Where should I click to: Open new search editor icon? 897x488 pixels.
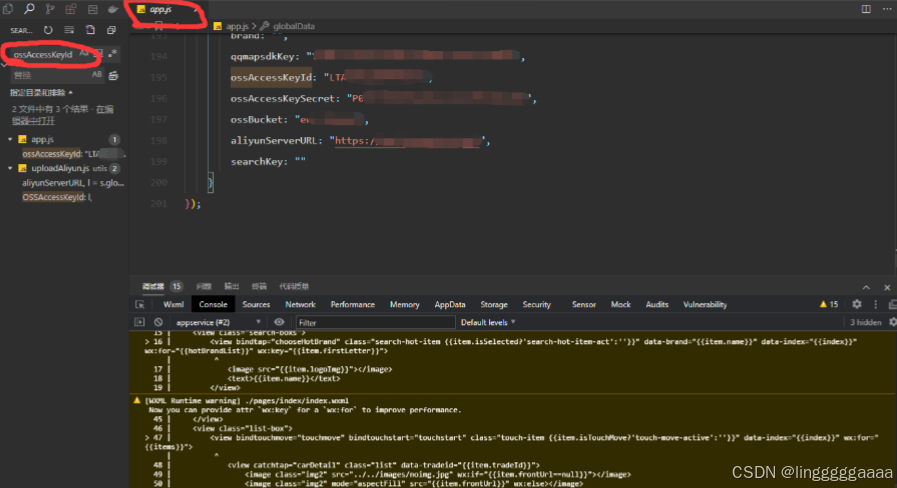pyautogui.click(x=90, y=30)
